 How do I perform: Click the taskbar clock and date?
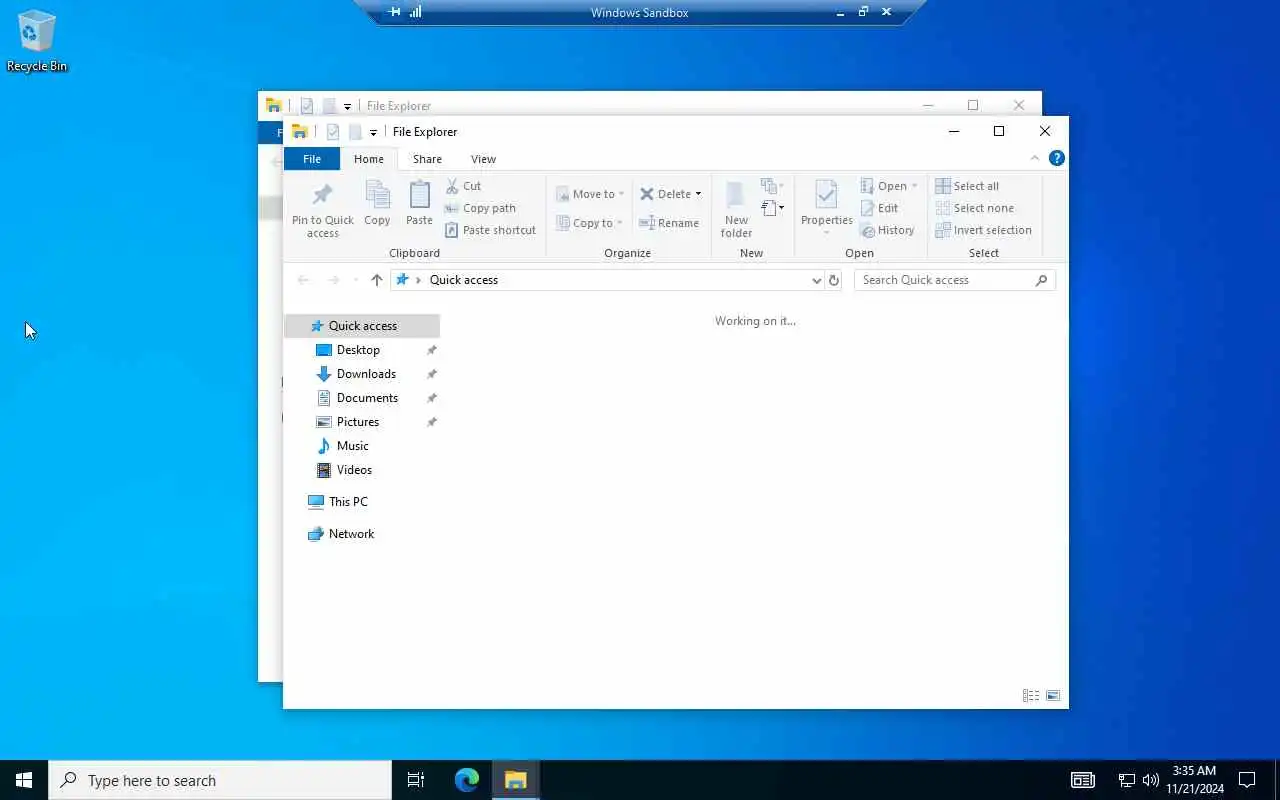click(1195, 780)
